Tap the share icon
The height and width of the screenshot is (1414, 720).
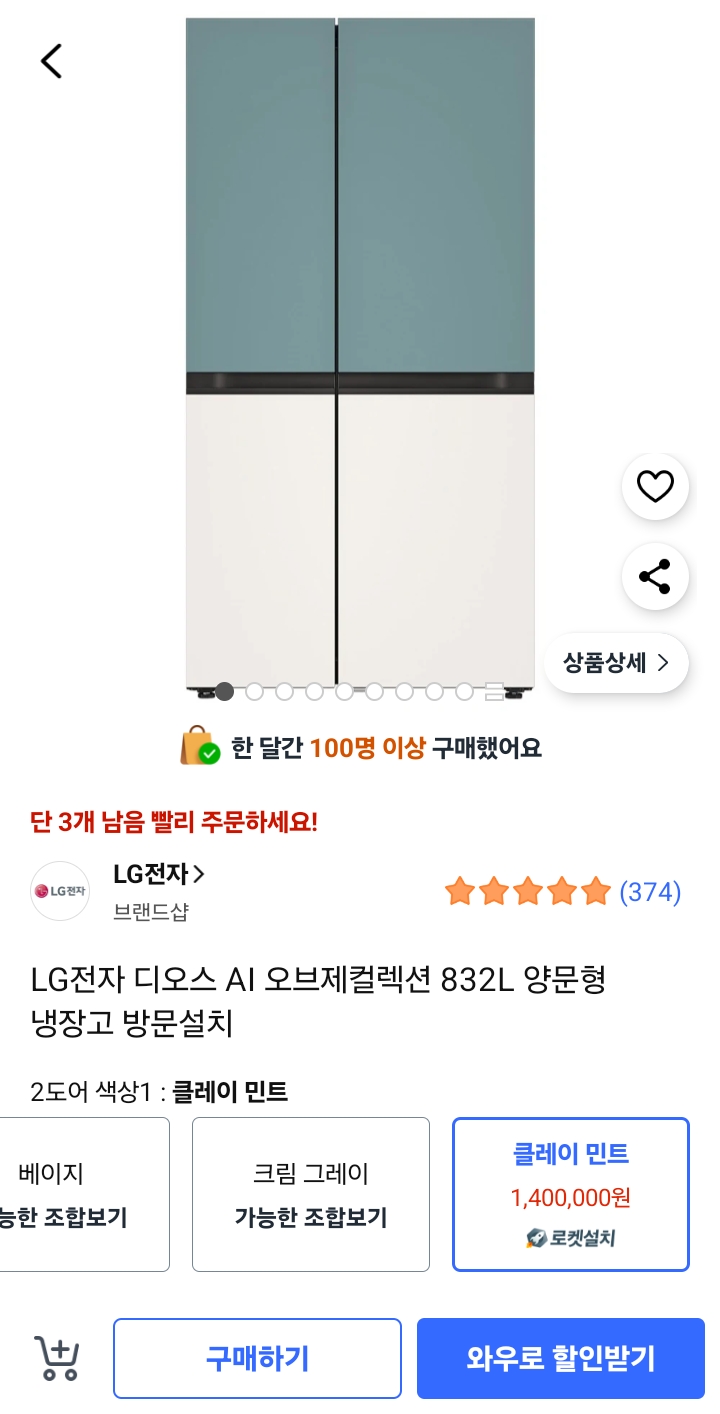pyautogui.click(x=655, y=577)
